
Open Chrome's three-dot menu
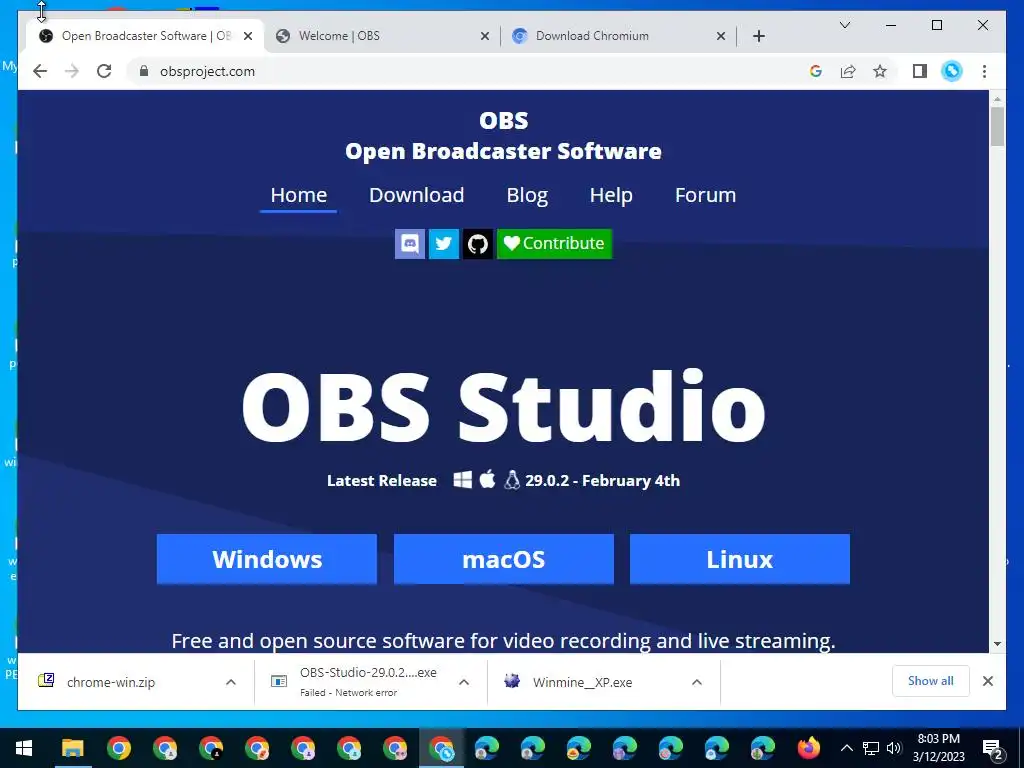984,71
